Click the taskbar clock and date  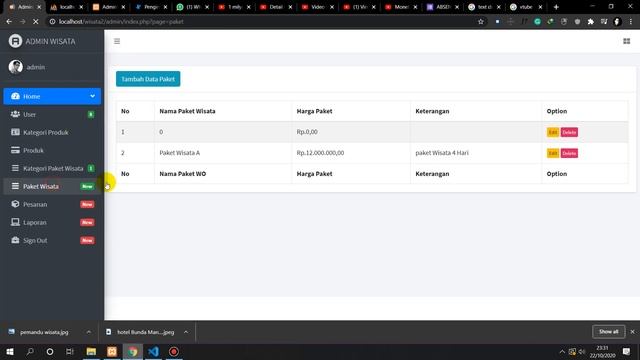pyautogui.click(x=602, y=351)
